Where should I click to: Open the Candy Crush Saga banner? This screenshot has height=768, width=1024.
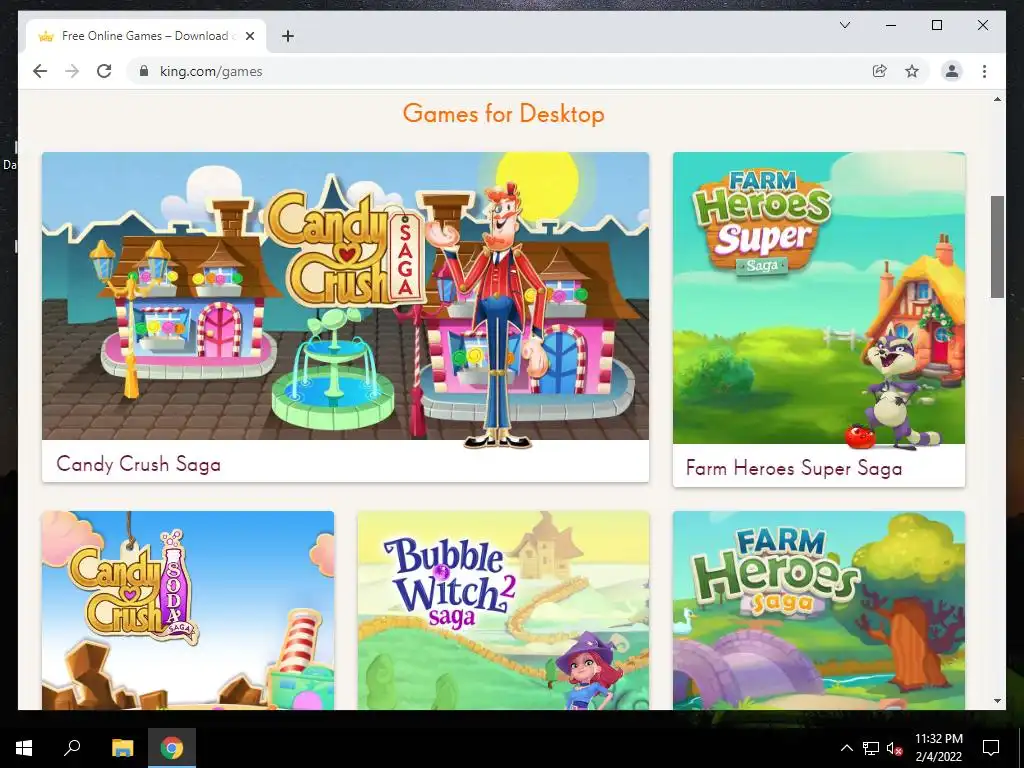coord(345,296)
